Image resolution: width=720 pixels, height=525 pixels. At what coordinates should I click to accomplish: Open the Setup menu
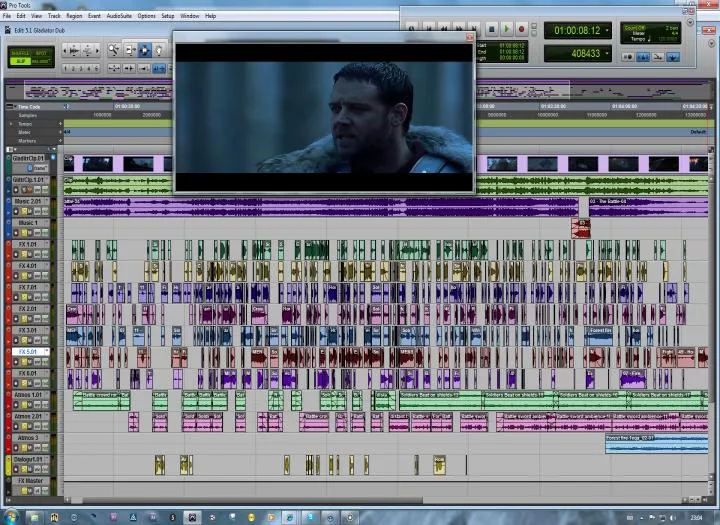[168, 16]
